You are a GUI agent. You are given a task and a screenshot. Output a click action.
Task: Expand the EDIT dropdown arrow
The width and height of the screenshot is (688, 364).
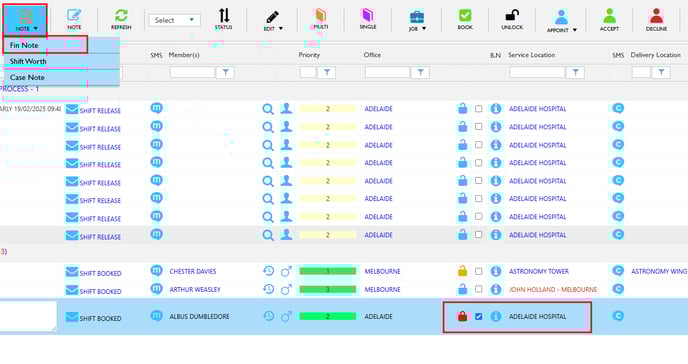click(x=281, y=29)
